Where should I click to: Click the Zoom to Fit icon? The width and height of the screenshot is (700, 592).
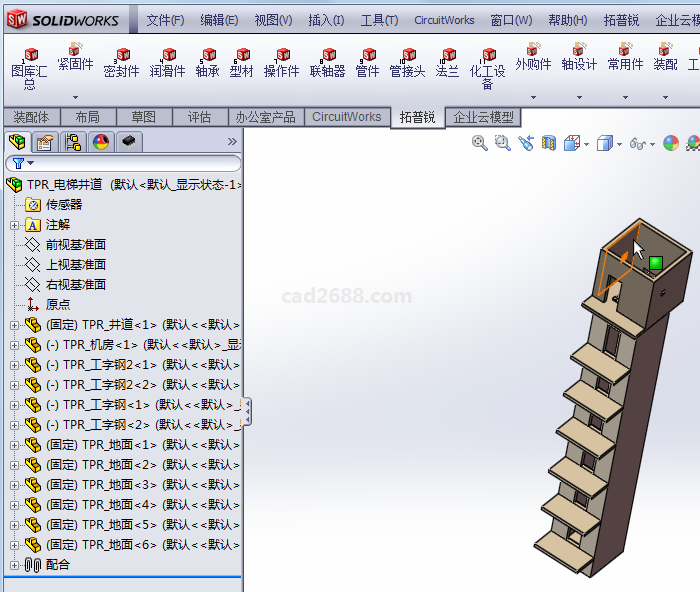[480, 144]
